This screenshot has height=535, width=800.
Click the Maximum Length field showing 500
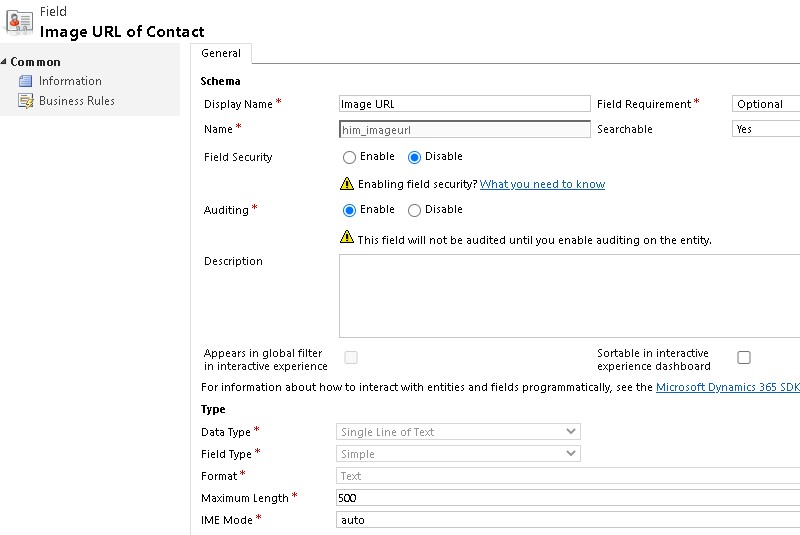[x=568, y=498]
